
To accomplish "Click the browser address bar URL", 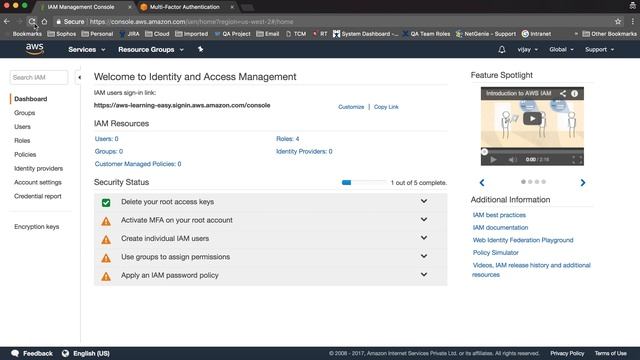I will click(191, 21).
